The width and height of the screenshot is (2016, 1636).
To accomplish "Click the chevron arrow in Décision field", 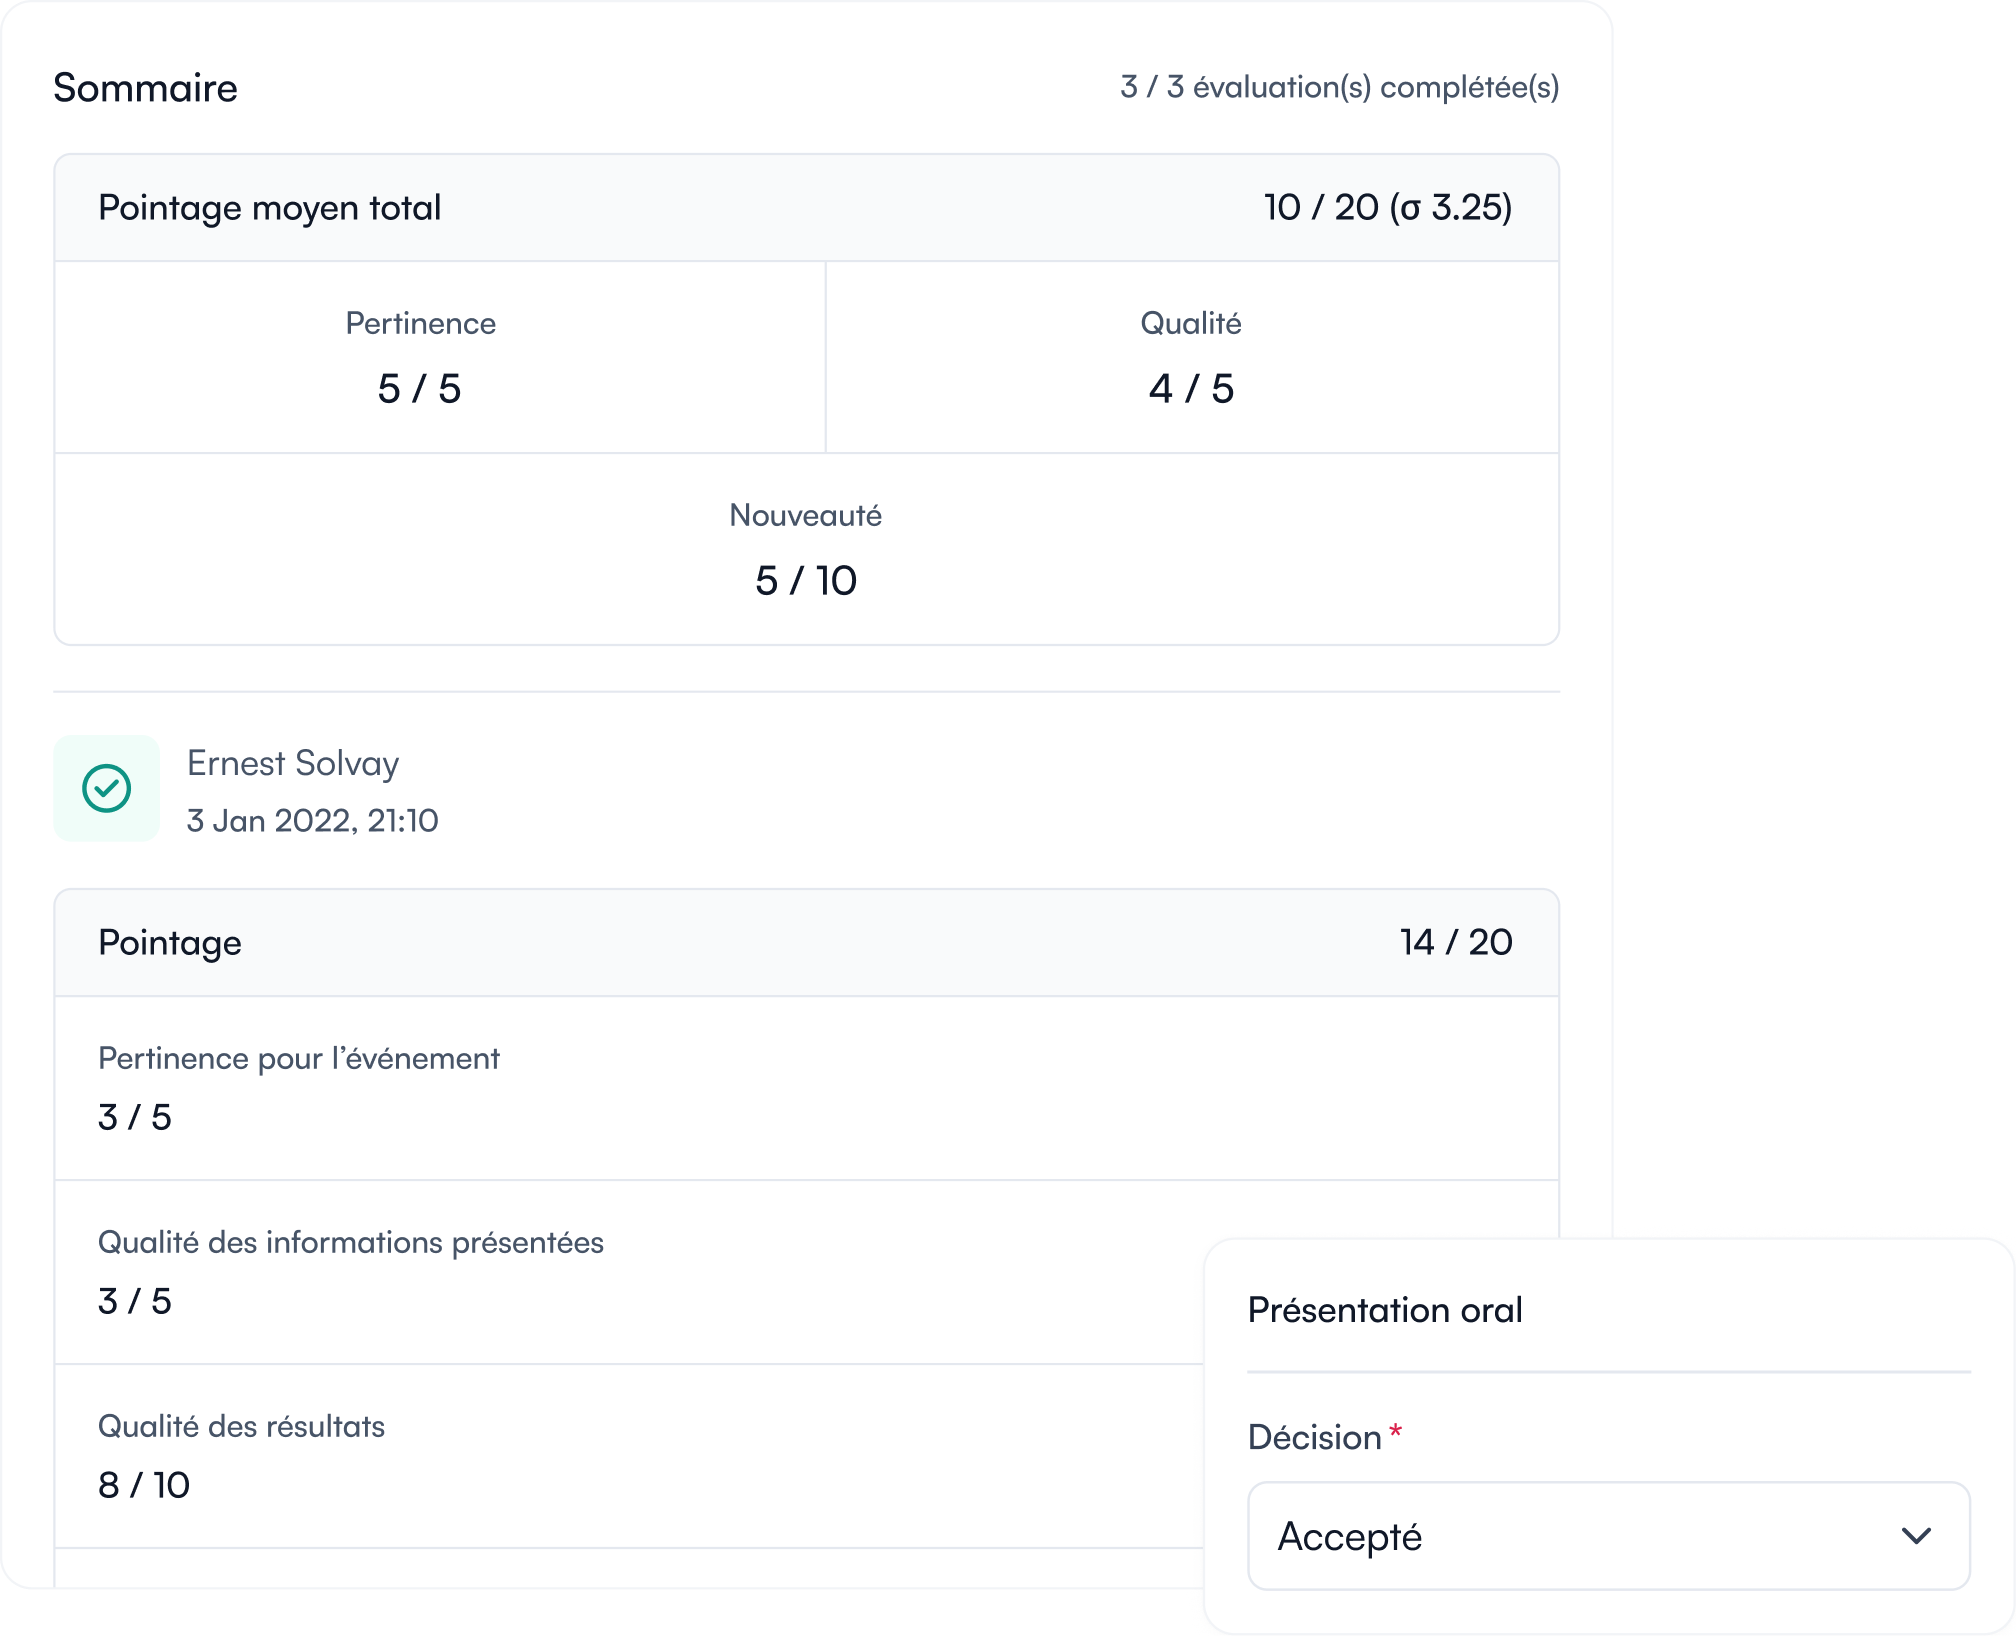I will pos(1916,1536).
